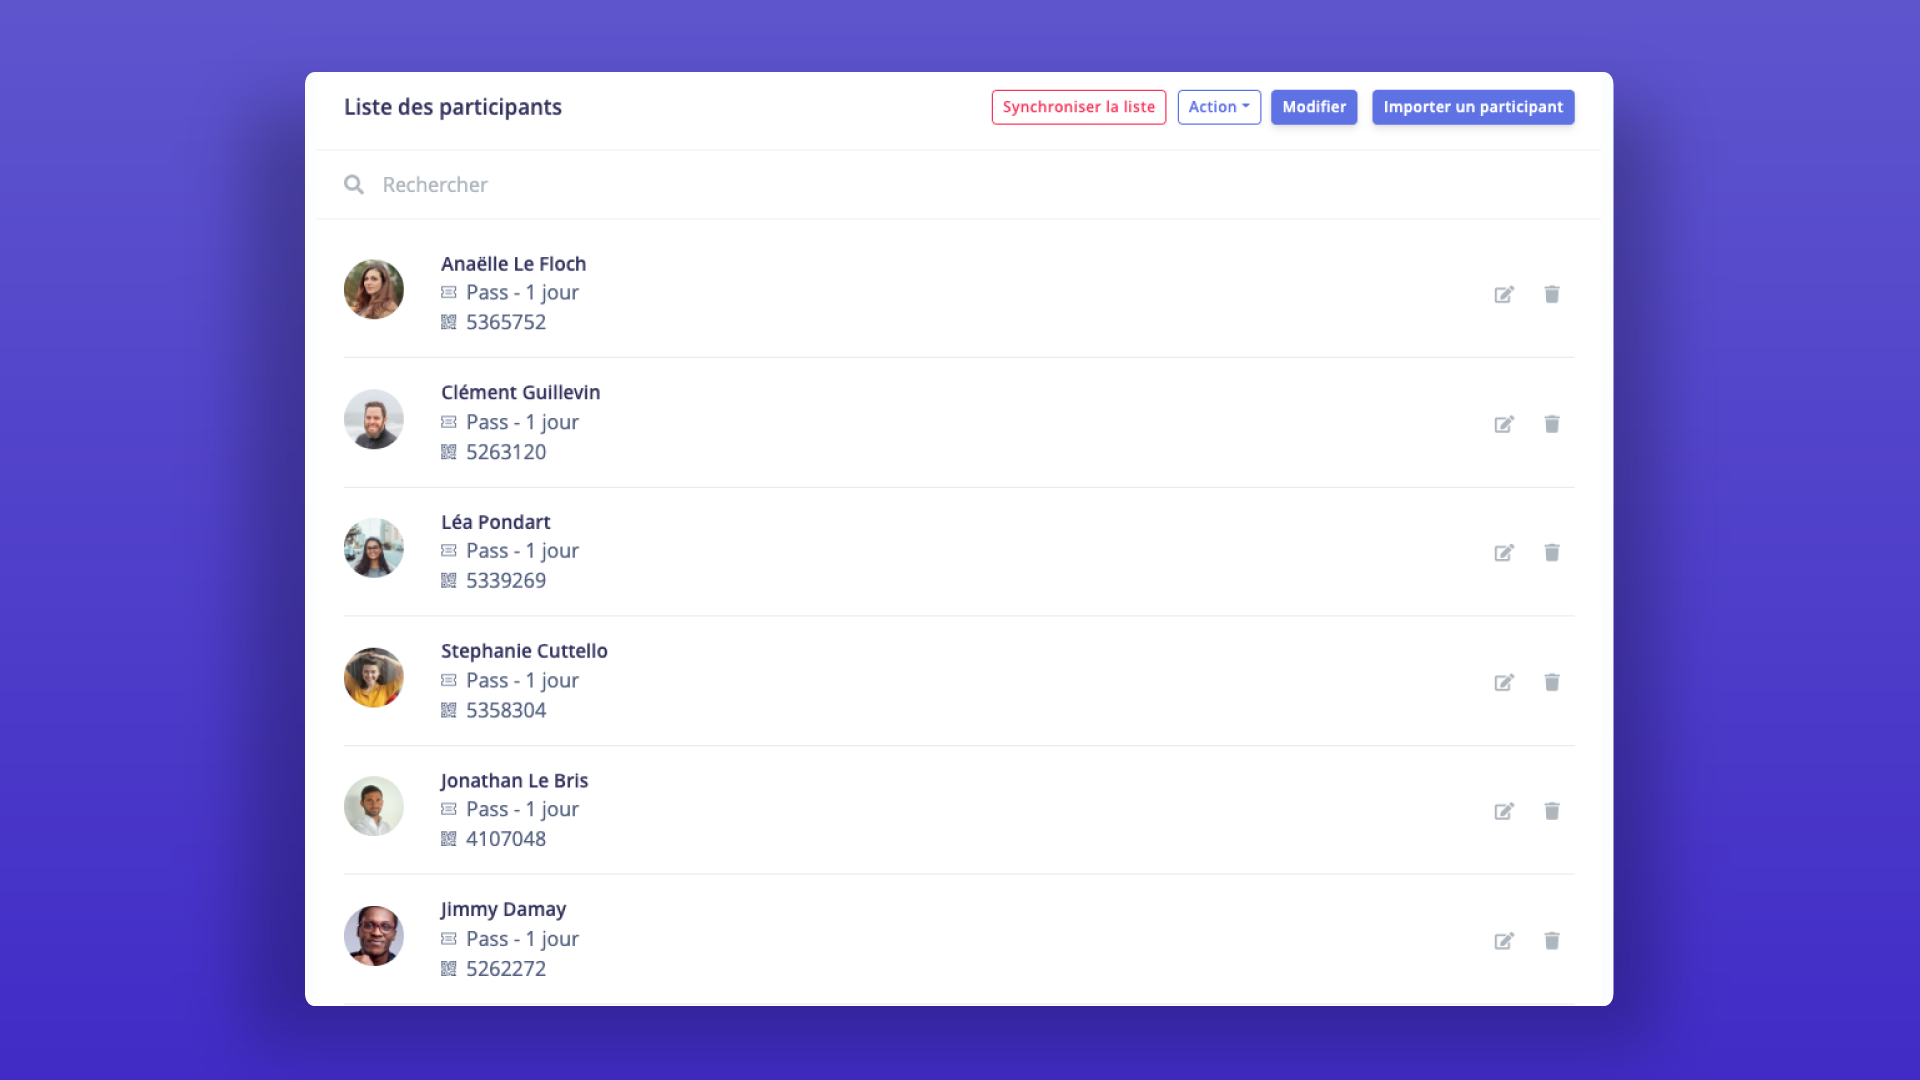Click Synchroniser la liste button
This screenshot has width=1920, height=1080.
coord(1079,105)
